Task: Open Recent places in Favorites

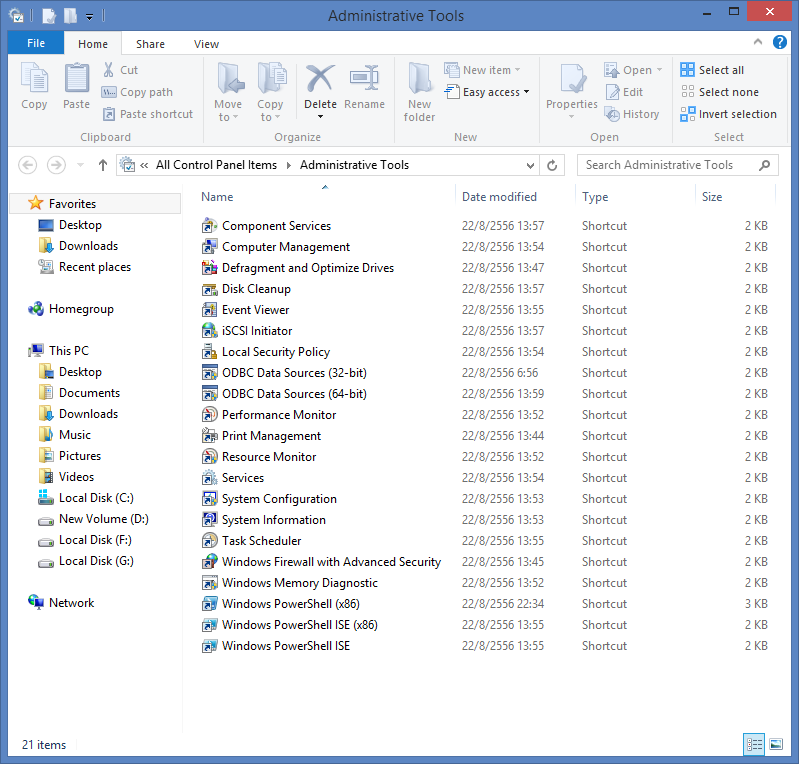Action: tap(95, 267)
